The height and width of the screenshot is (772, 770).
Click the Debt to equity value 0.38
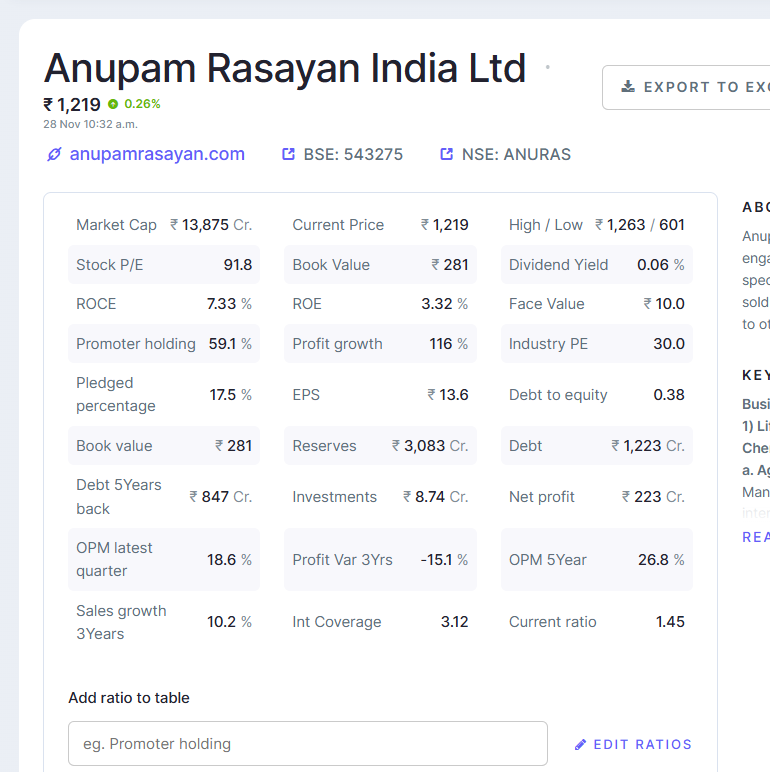[669, 394]
